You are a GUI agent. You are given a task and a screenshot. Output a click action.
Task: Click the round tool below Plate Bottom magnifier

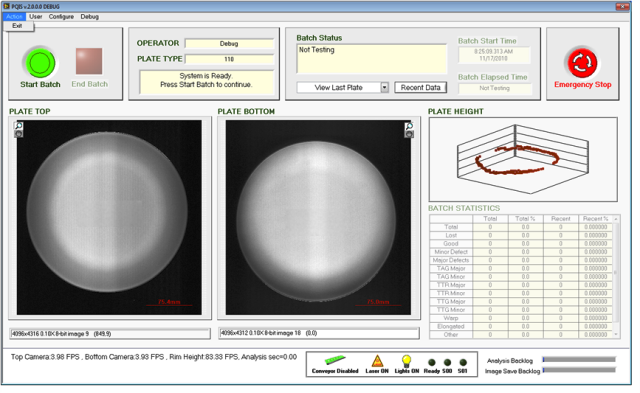pos(409,134)
